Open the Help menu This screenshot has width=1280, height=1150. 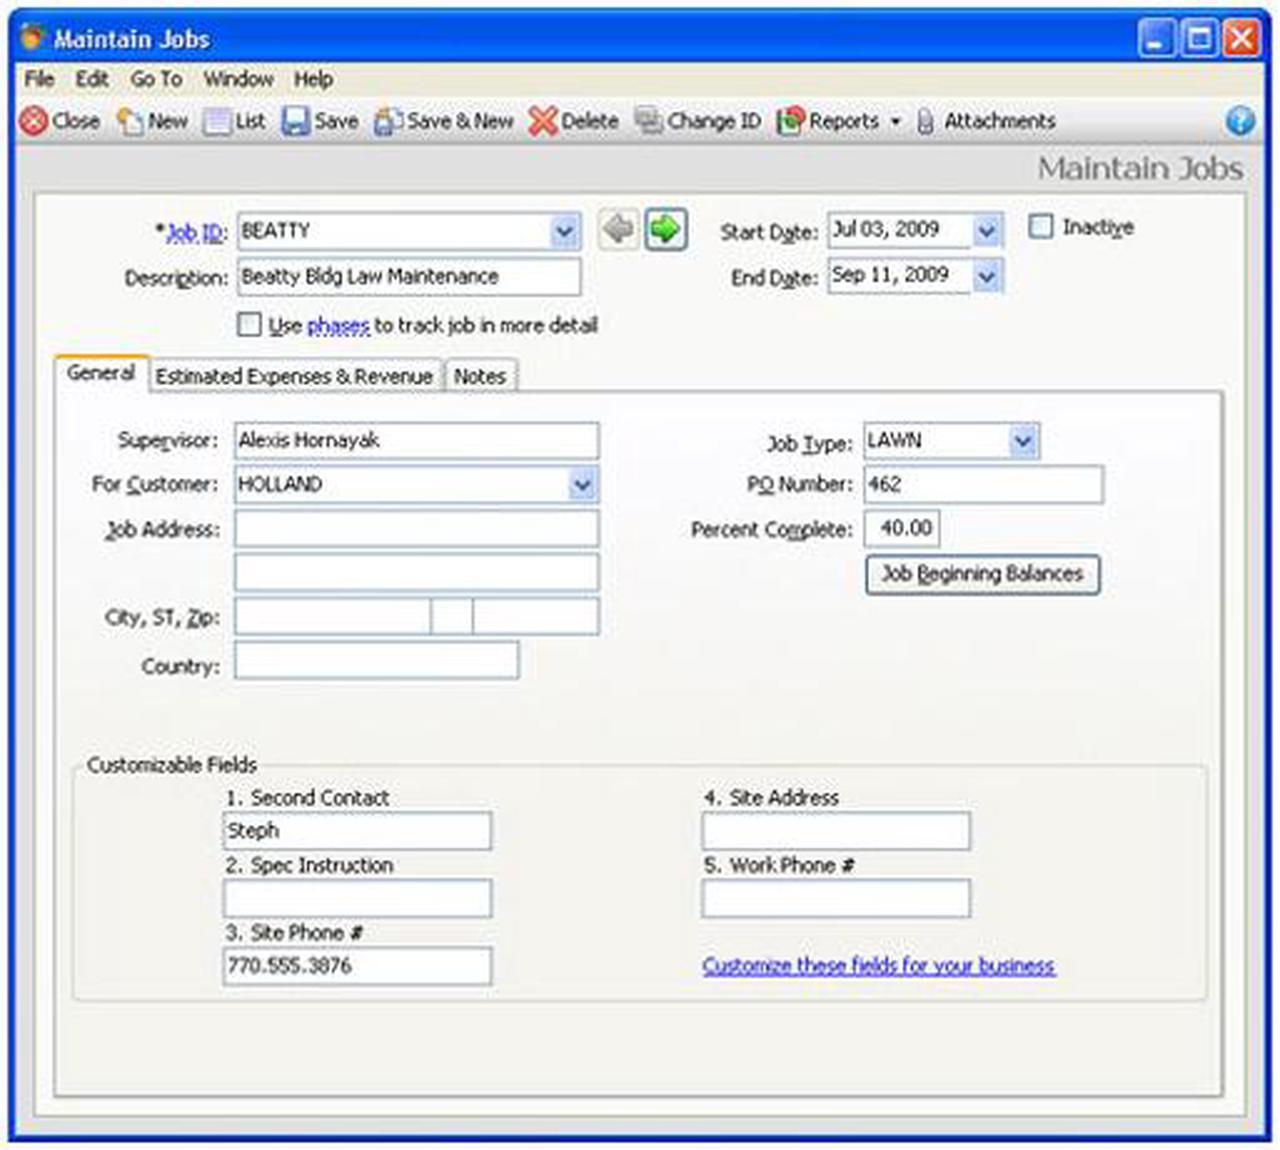tap(313, 79)
